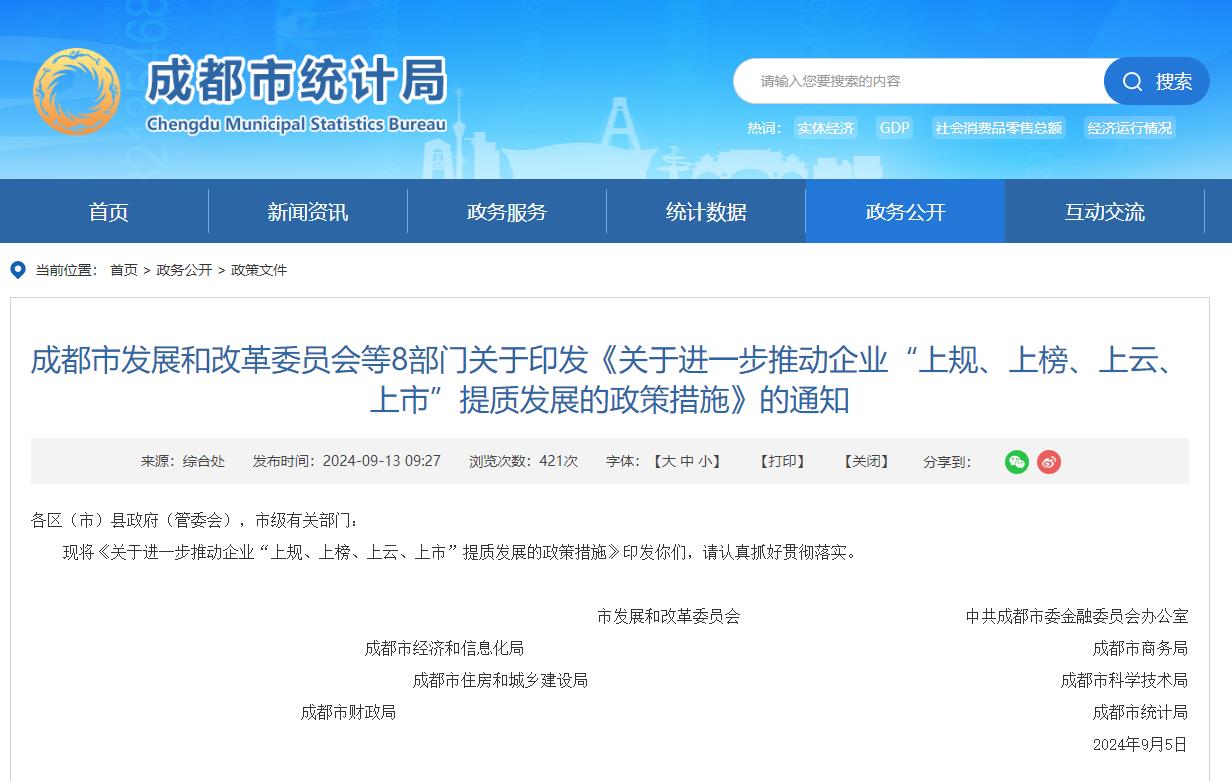Click the 分享到 label

pos(947,462)
